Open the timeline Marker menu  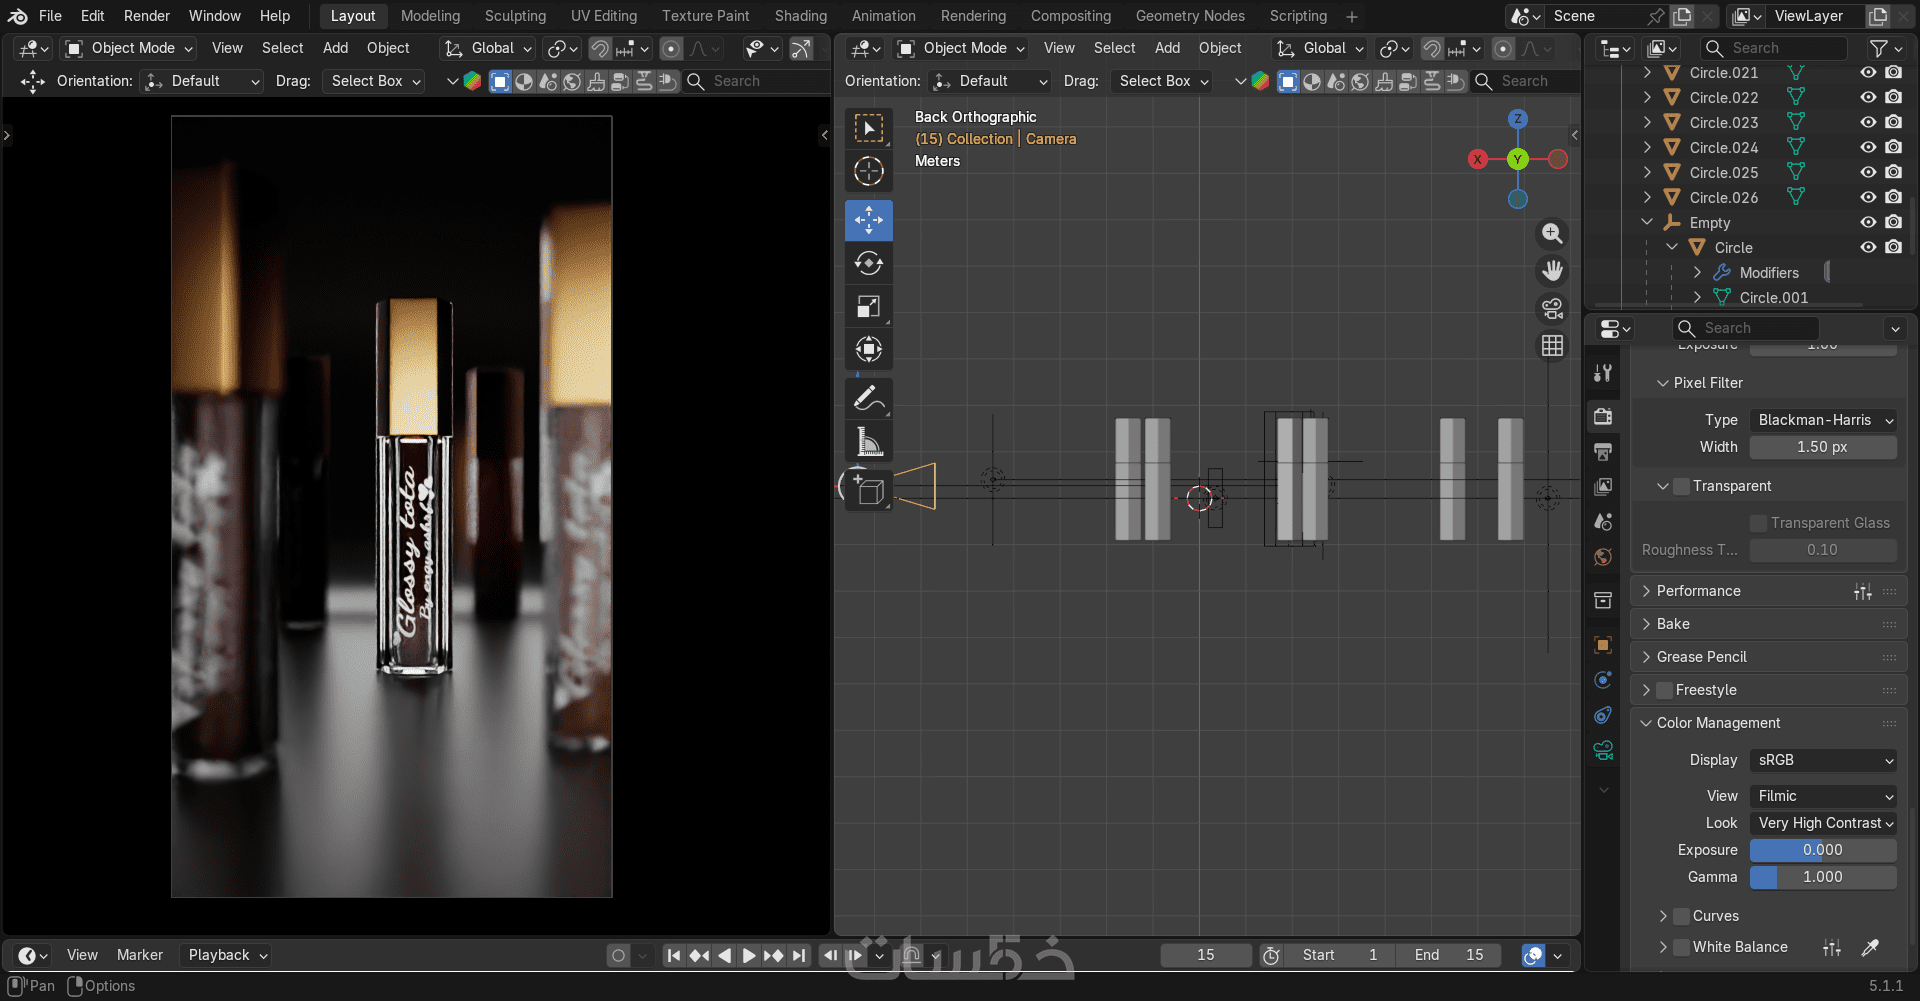point(140,955)
